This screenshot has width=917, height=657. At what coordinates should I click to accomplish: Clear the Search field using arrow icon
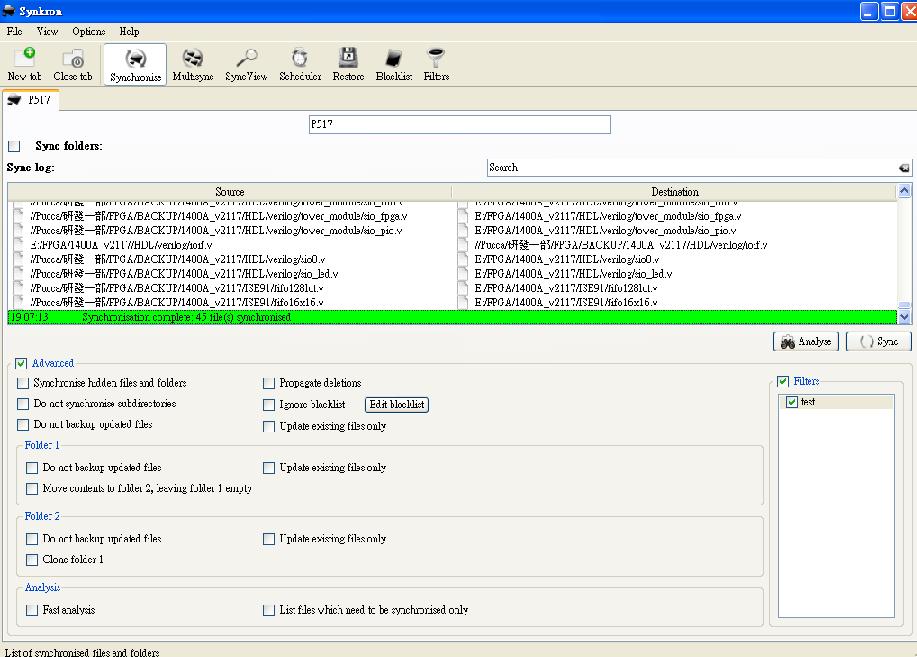(904, 168)
